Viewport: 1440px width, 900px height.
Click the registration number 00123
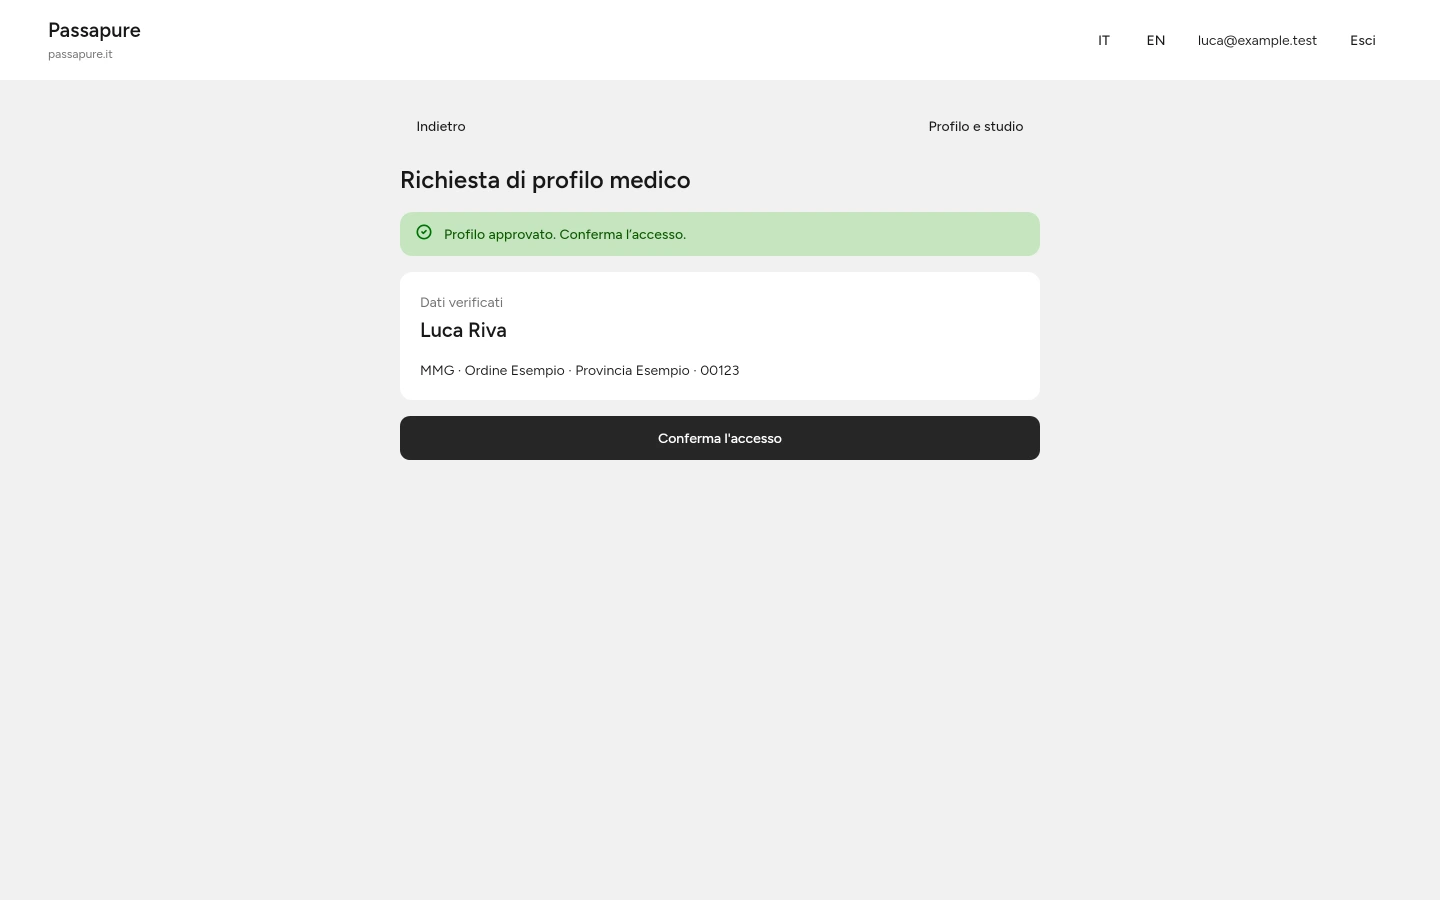point(720,370)
